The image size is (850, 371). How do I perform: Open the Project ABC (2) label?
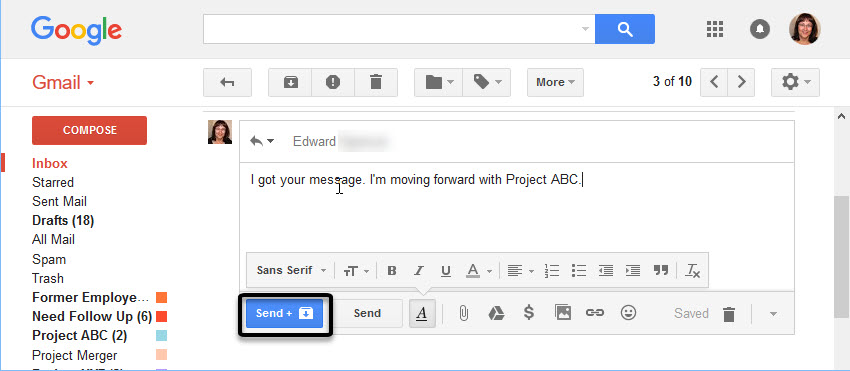tap(79, 336)
